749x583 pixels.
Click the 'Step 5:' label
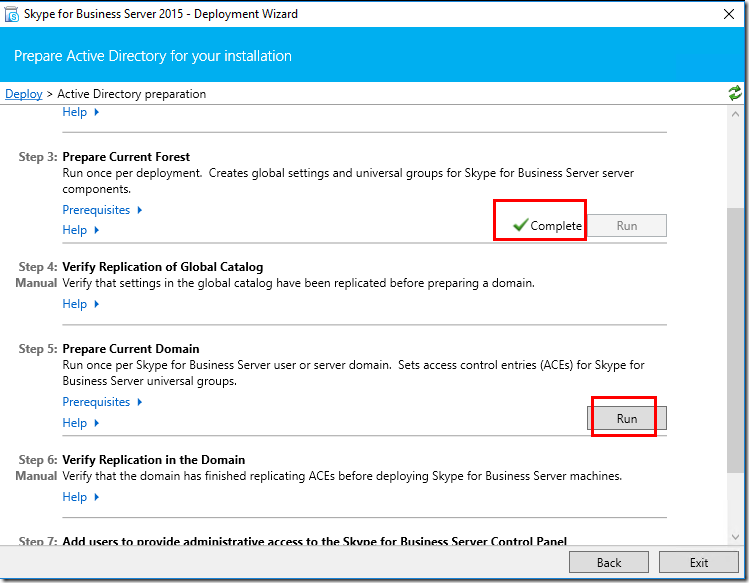[38, 349]
